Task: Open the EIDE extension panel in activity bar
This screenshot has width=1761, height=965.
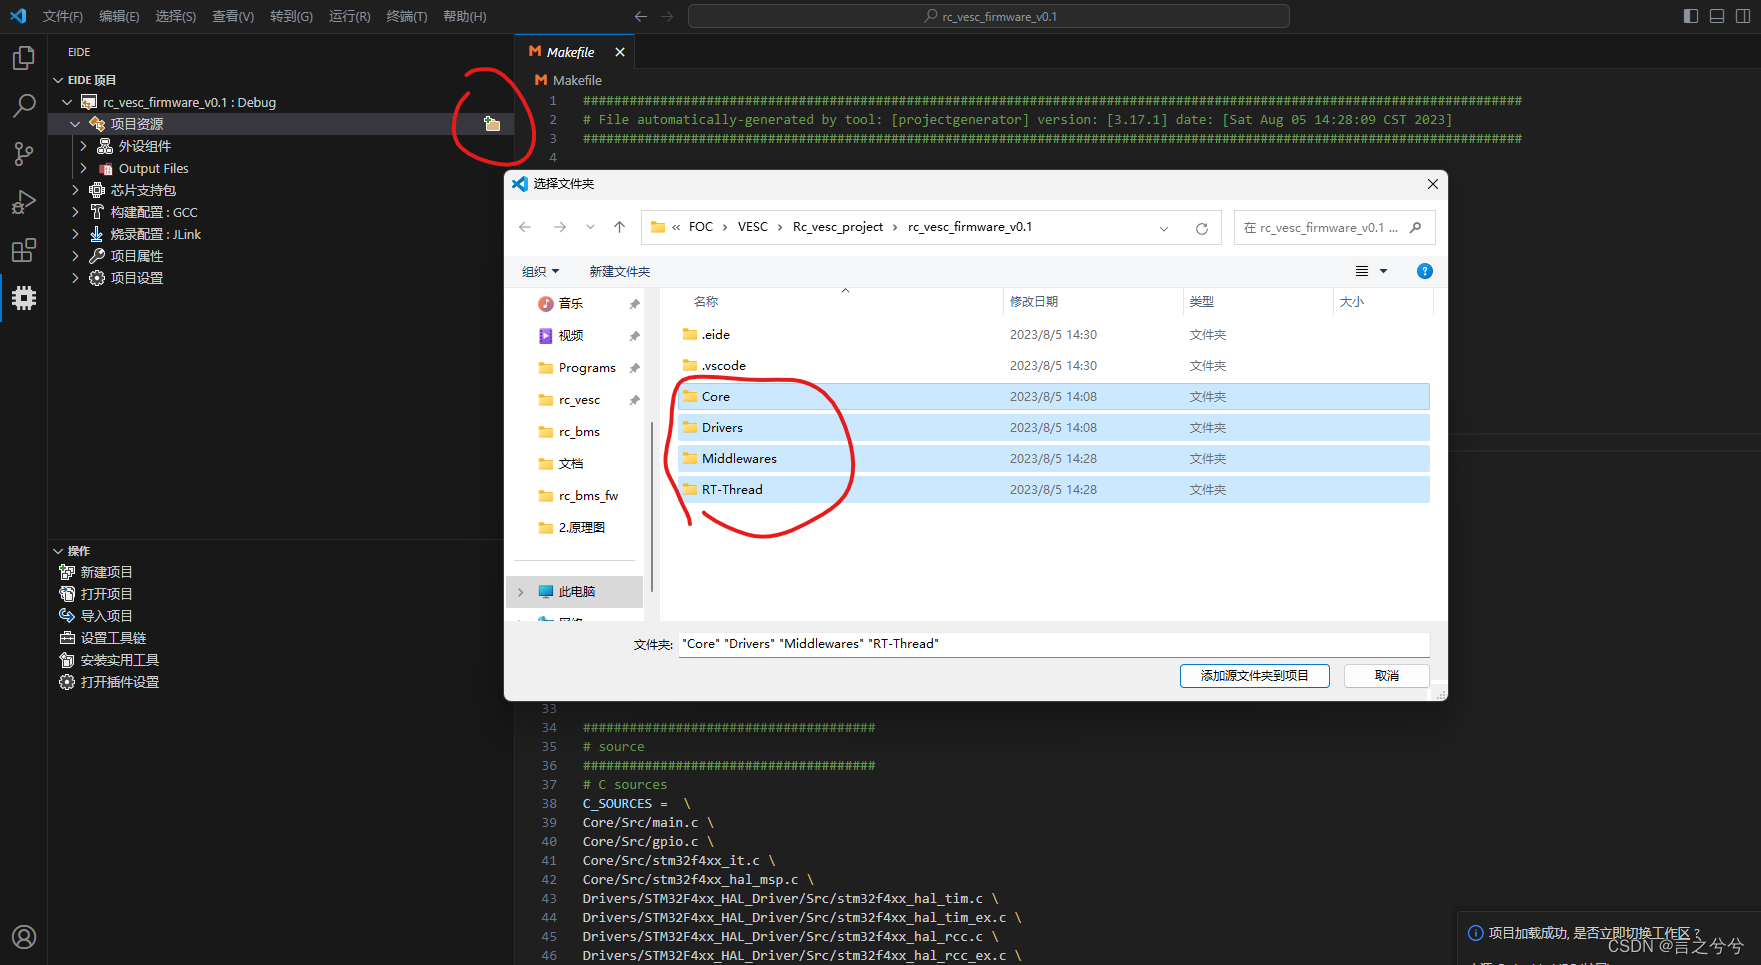Action: click(23, 297)
